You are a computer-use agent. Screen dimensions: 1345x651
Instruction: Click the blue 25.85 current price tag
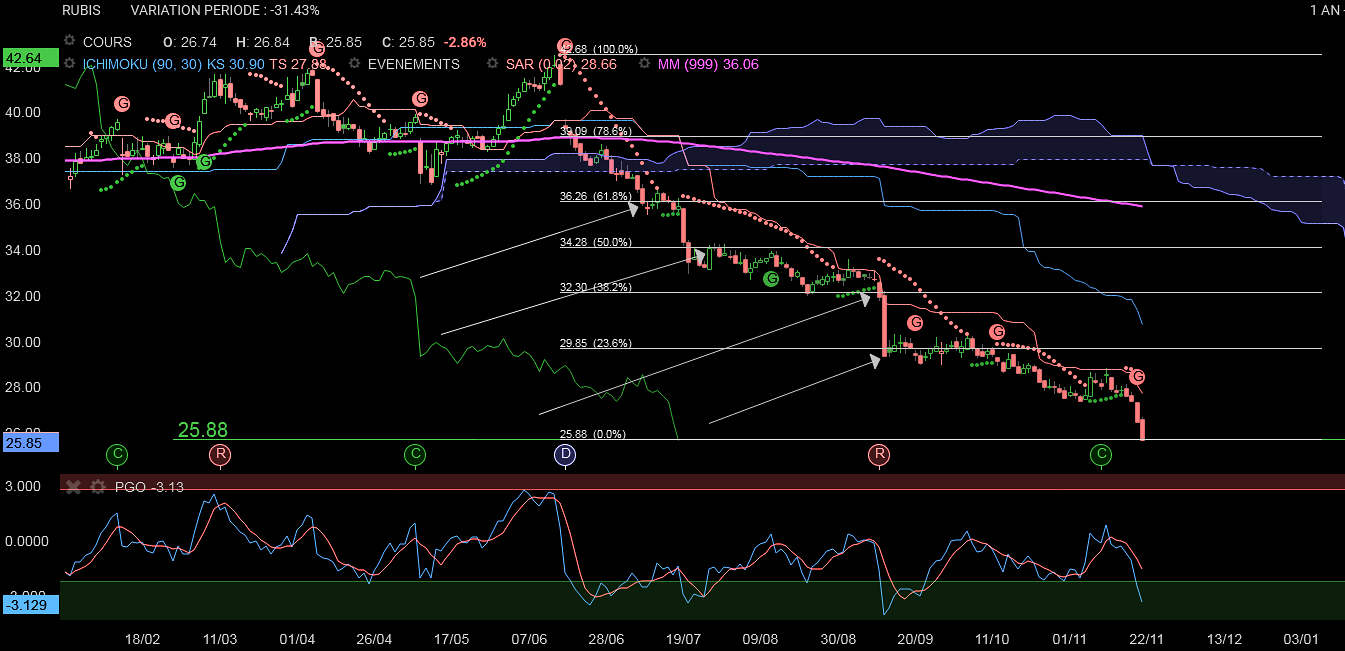point(31,441)
